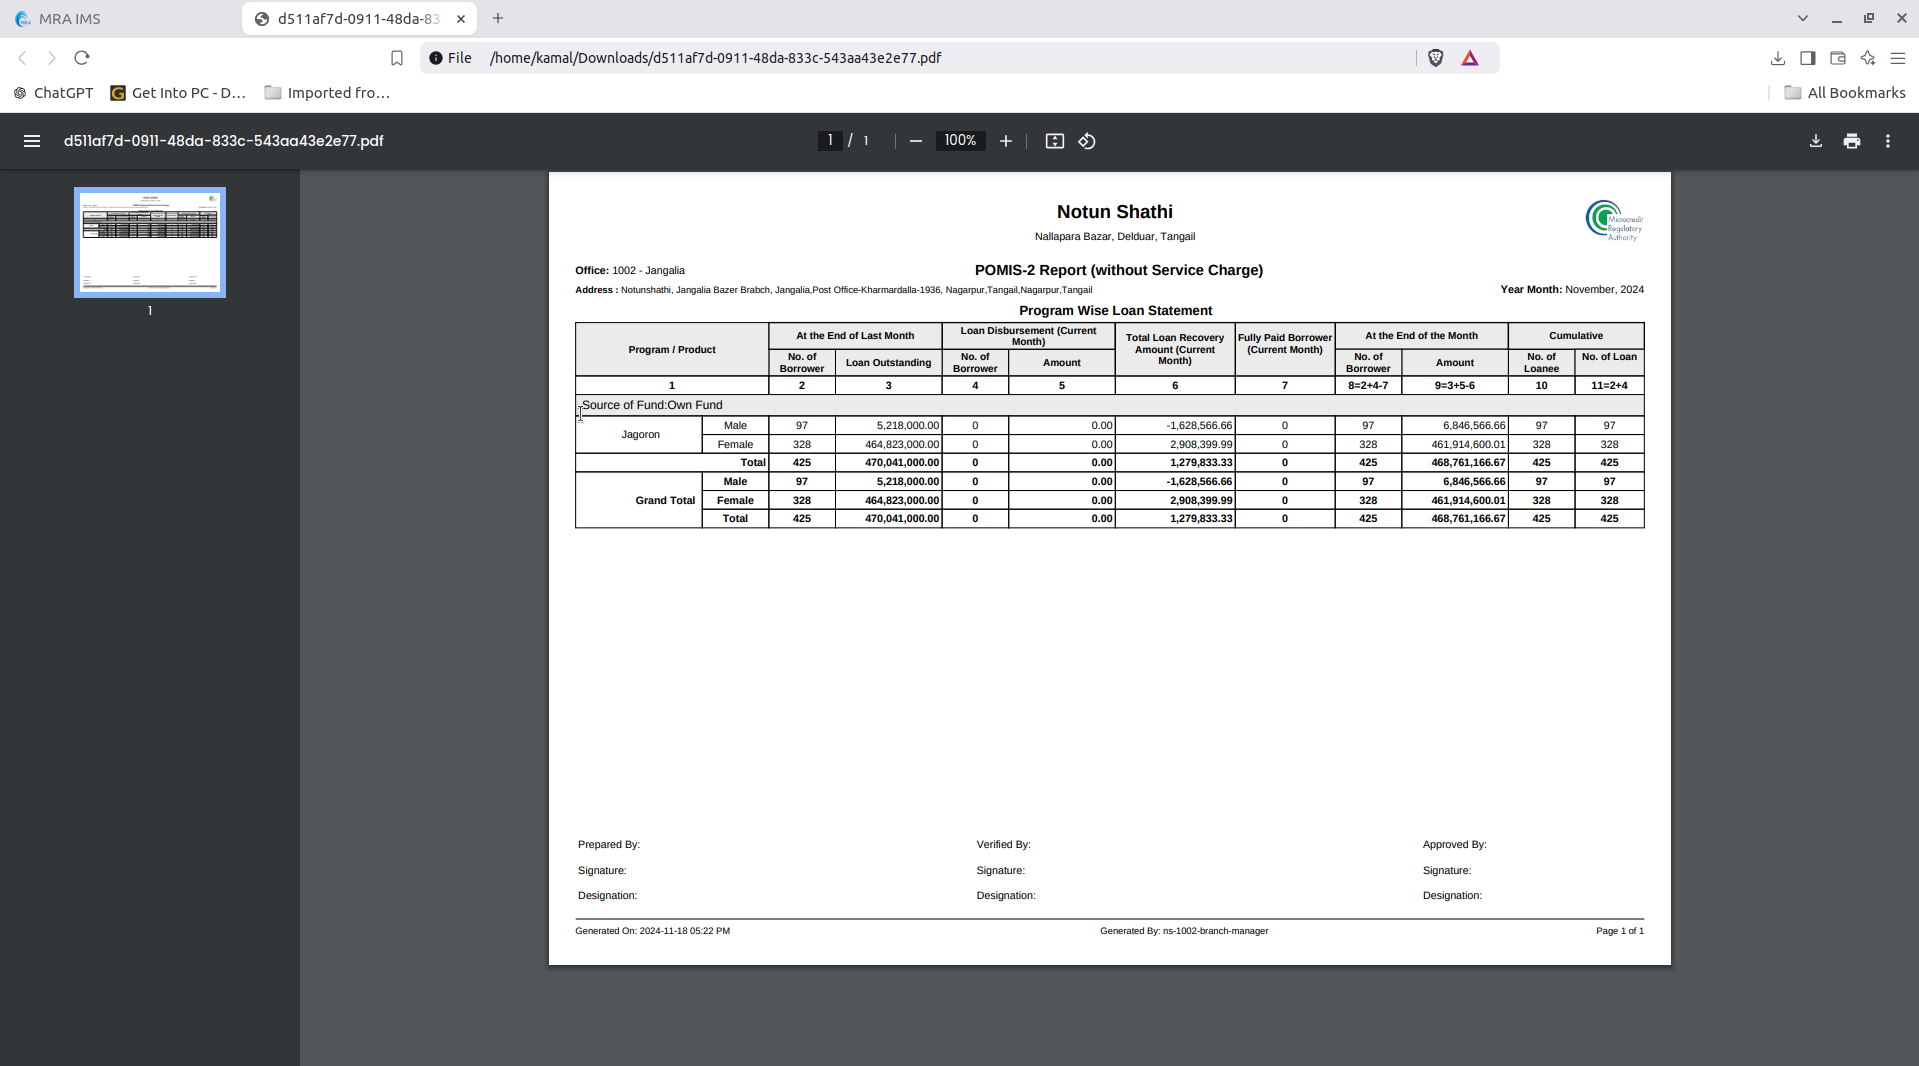This screenshot has height=1066, width=1919.
Task: Open the ChatGPT bookmark
Action: pos(54,93)
